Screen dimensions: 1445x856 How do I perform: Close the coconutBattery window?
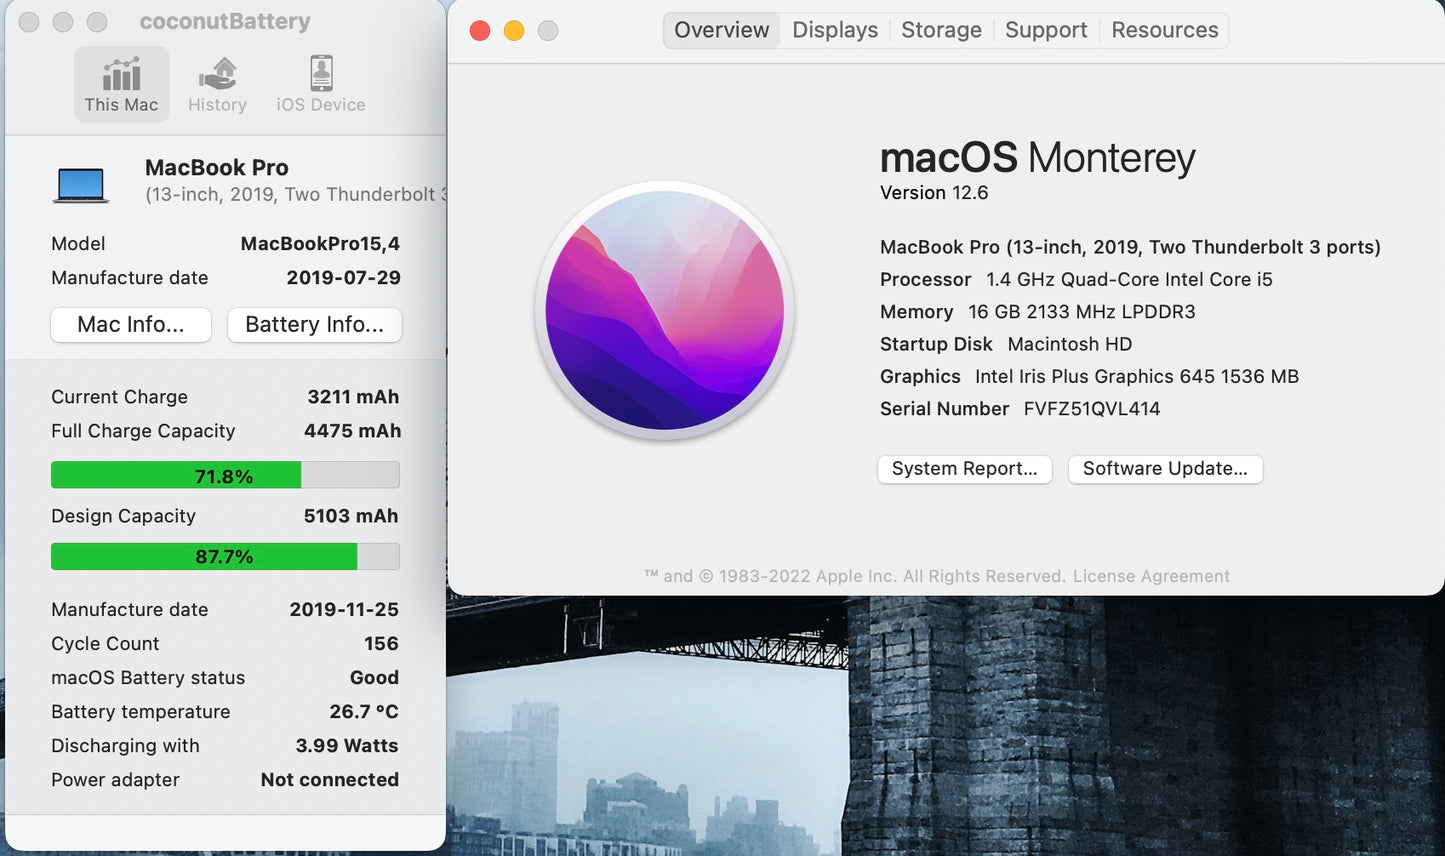(x=29, y=22)
